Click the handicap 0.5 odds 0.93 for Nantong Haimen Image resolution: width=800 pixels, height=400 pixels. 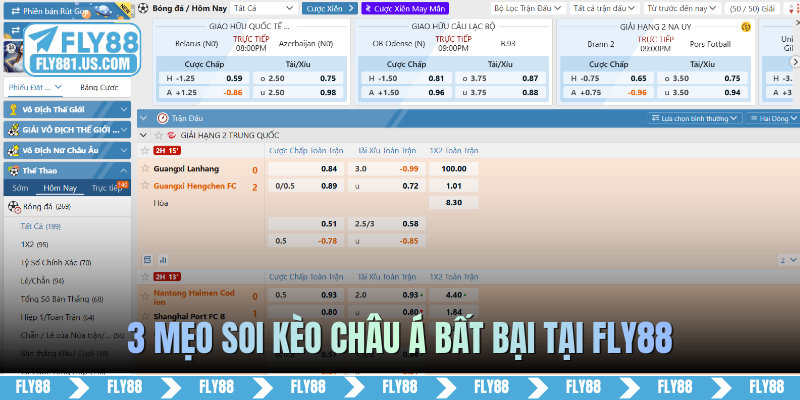306,295
